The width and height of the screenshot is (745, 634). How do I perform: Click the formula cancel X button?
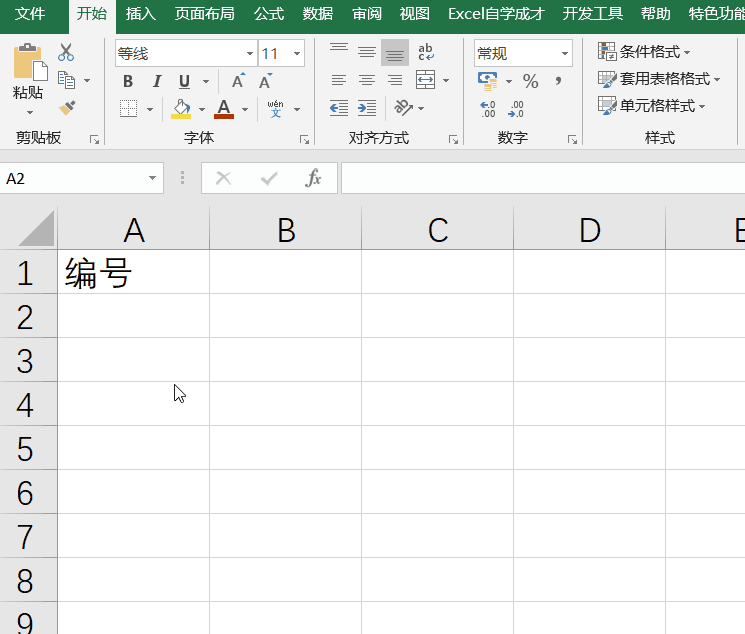[x=223, y=179]
